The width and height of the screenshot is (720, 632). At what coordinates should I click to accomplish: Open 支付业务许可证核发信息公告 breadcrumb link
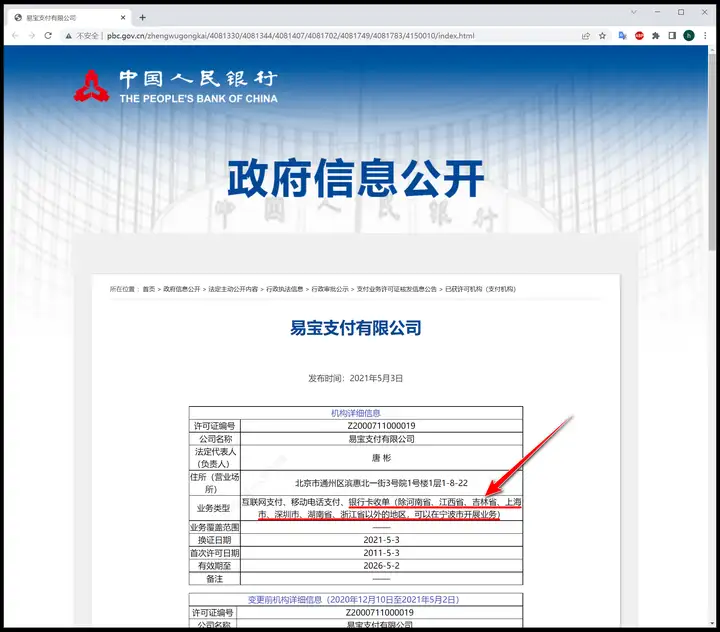(x=397, y=289)
